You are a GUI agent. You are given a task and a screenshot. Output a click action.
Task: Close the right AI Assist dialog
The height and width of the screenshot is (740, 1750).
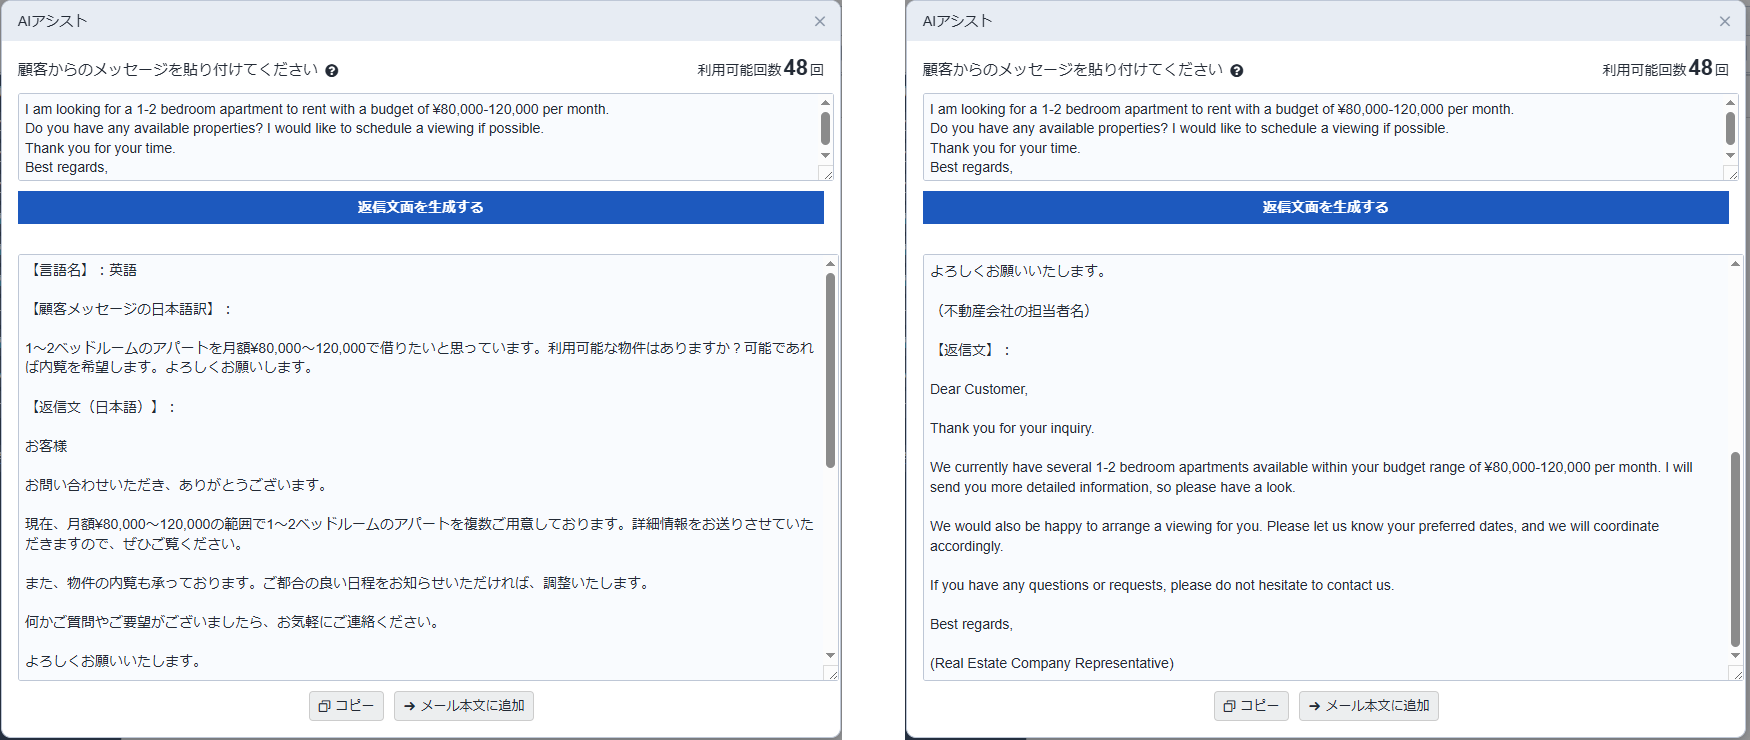coord(1725,21)
